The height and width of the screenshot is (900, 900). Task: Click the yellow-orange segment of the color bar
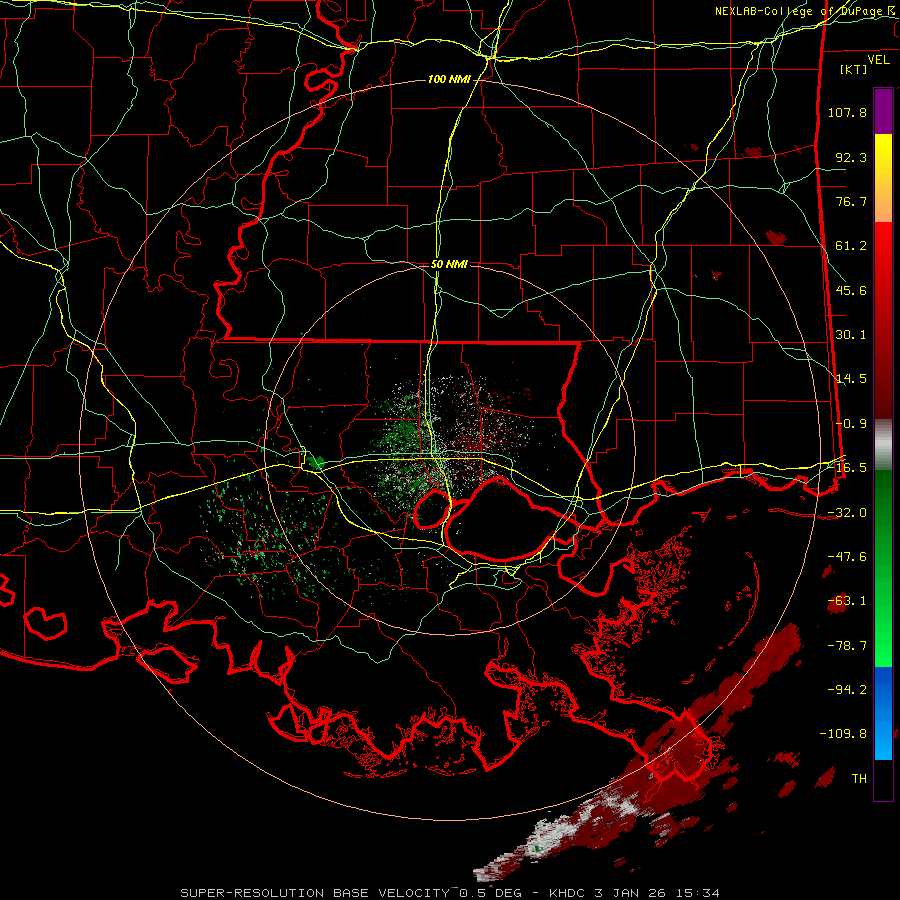(883, 178)
